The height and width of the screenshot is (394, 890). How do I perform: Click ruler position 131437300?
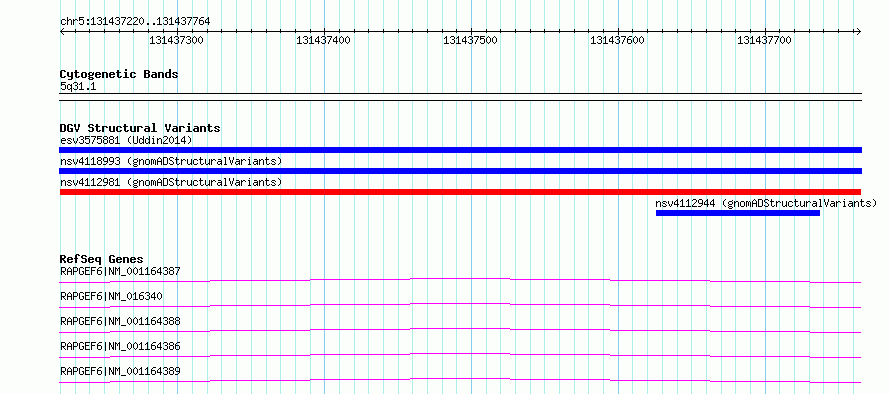coord(177,40)
